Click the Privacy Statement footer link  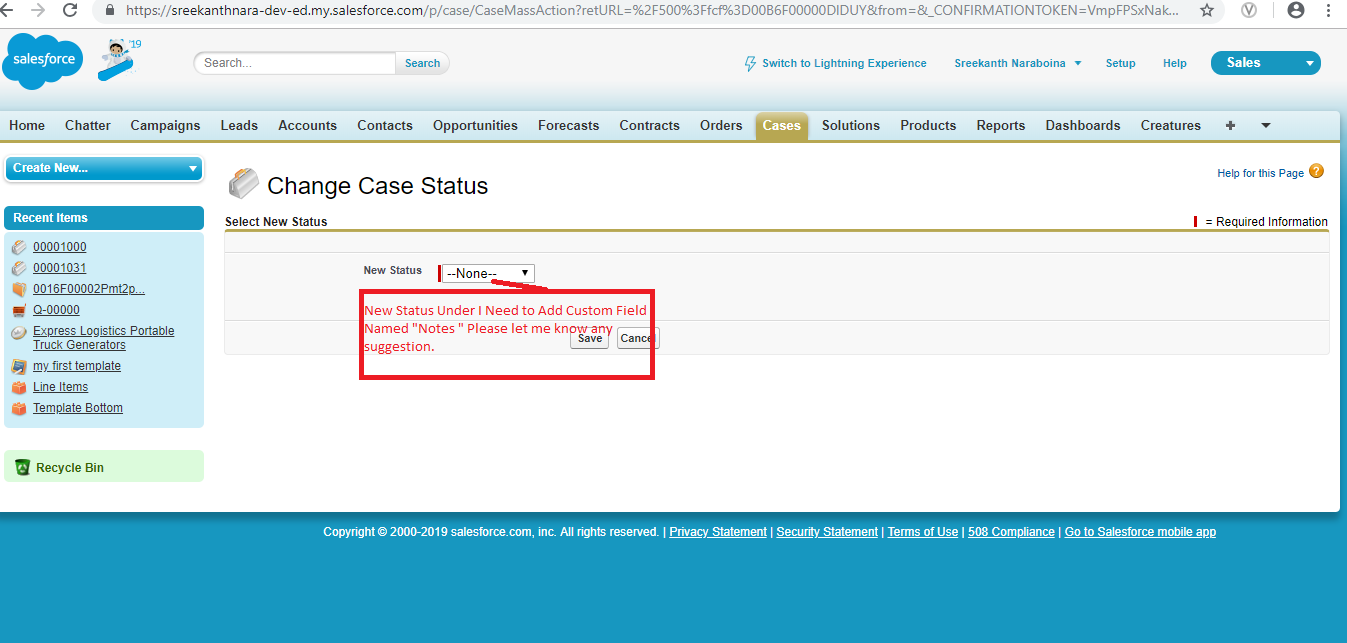coord(718,532)
